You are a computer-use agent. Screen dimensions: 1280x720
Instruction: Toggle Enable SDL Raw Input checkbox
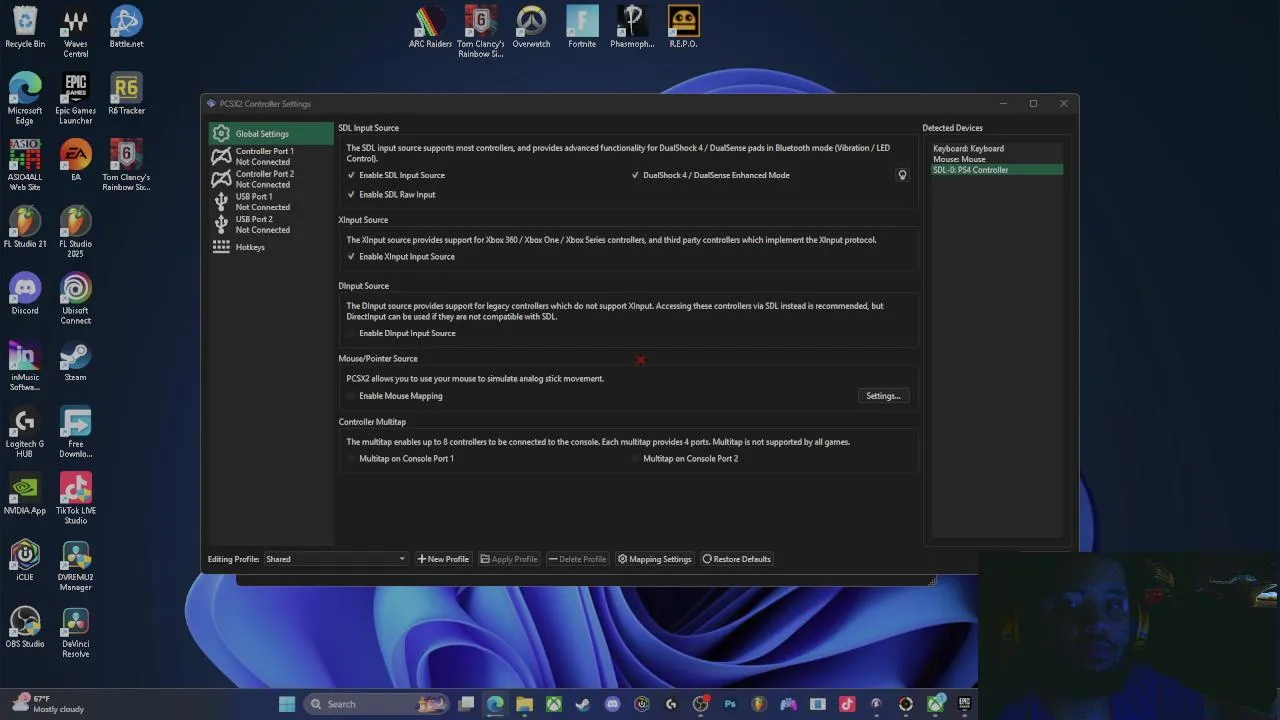coord(391,195)
